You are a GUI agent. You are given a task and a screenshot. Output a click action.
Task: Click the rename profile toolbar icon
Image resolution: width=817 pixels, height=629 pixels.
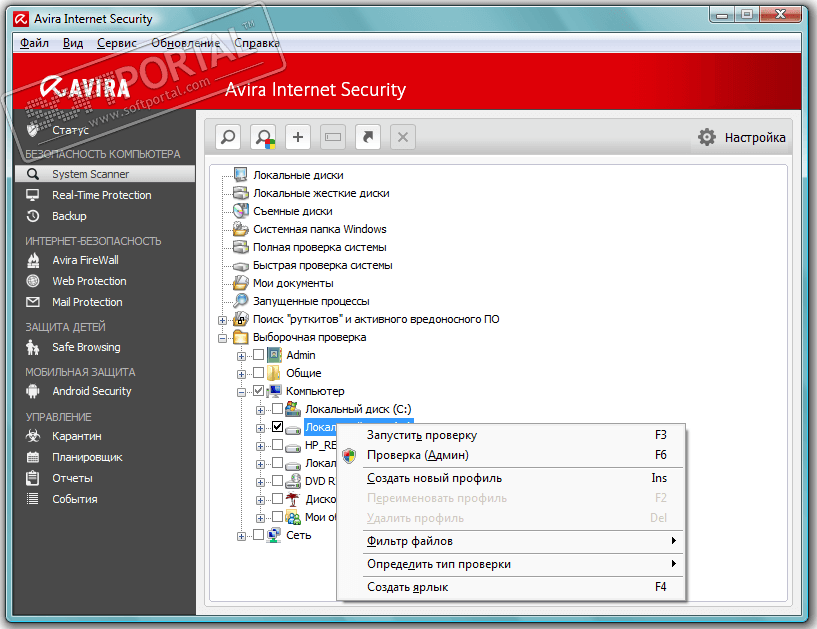[333, 138]
